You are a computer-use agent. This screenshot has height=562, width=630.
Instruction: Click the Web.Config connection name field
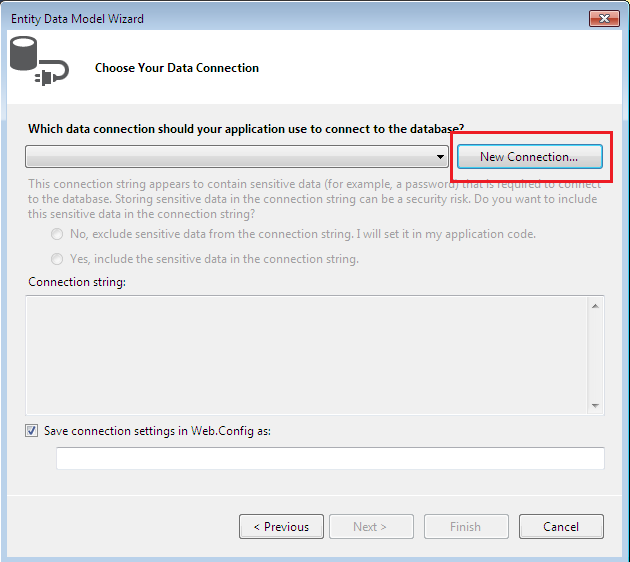(x=330, y=458)
